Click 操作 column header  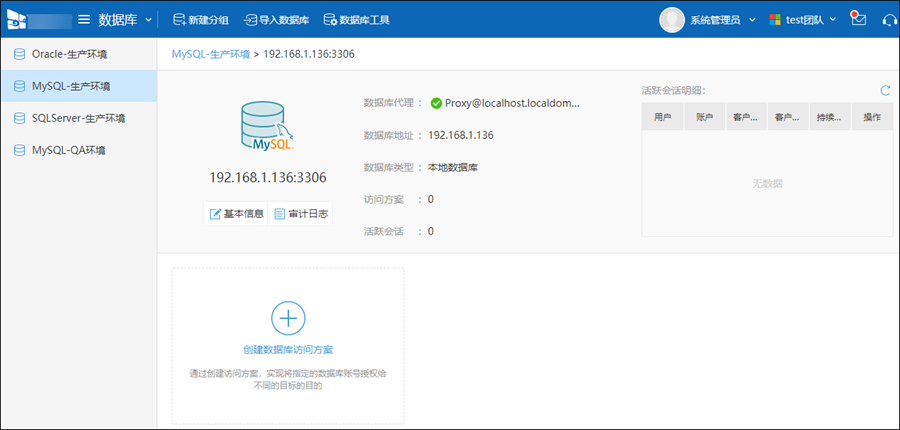[x=872, y=117]
